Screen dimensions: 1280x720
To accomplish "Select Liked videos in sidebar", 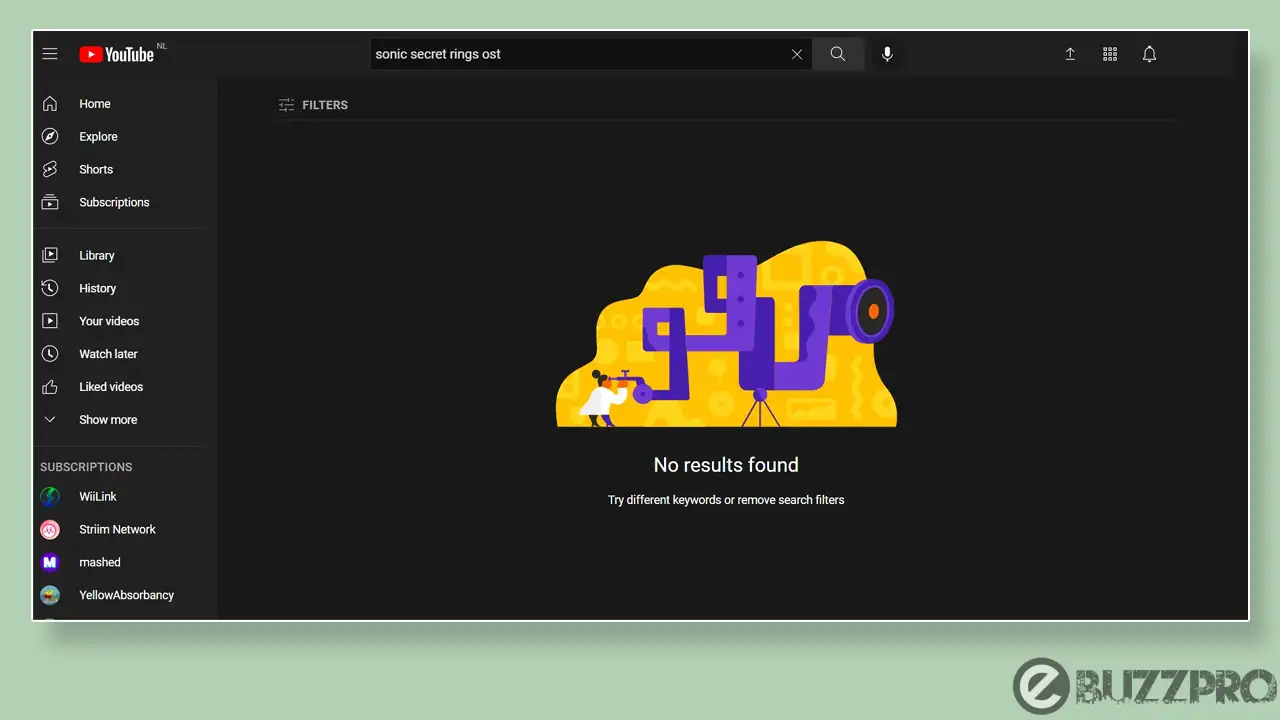I will [111, 387].
